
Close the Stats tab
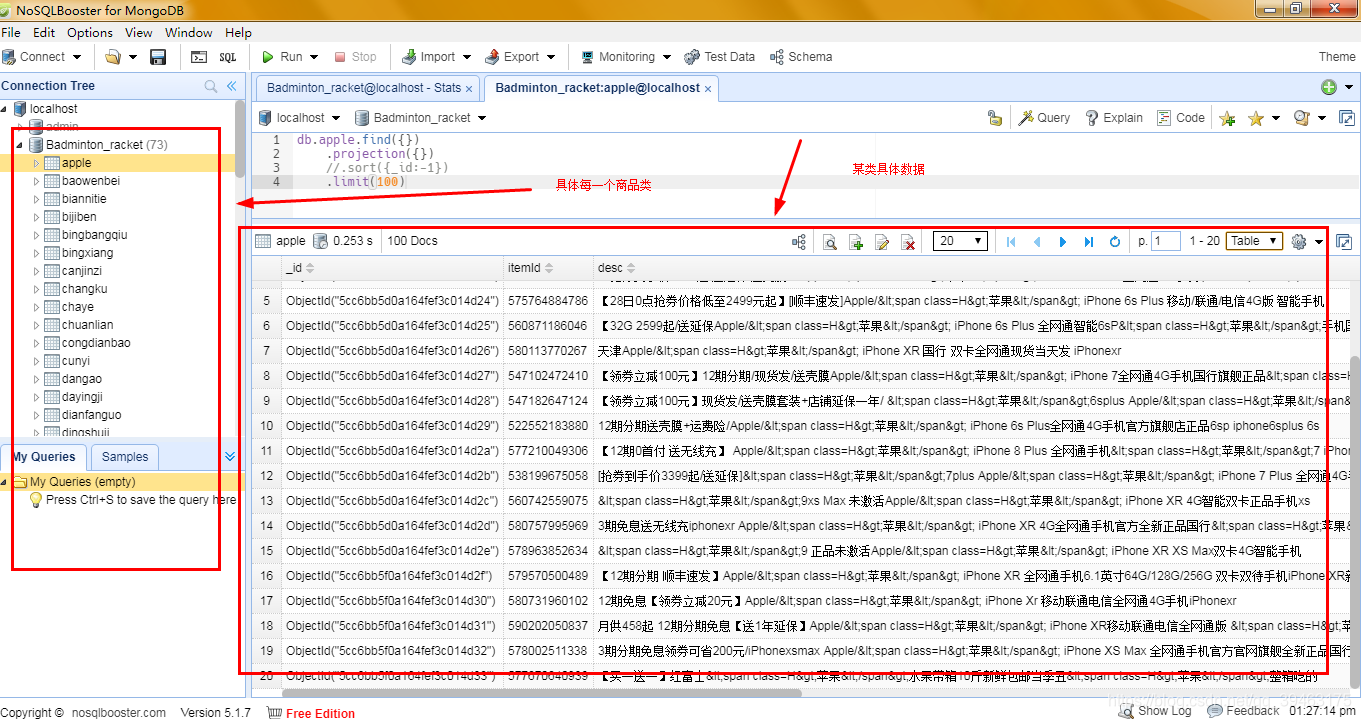click(470, 88)
